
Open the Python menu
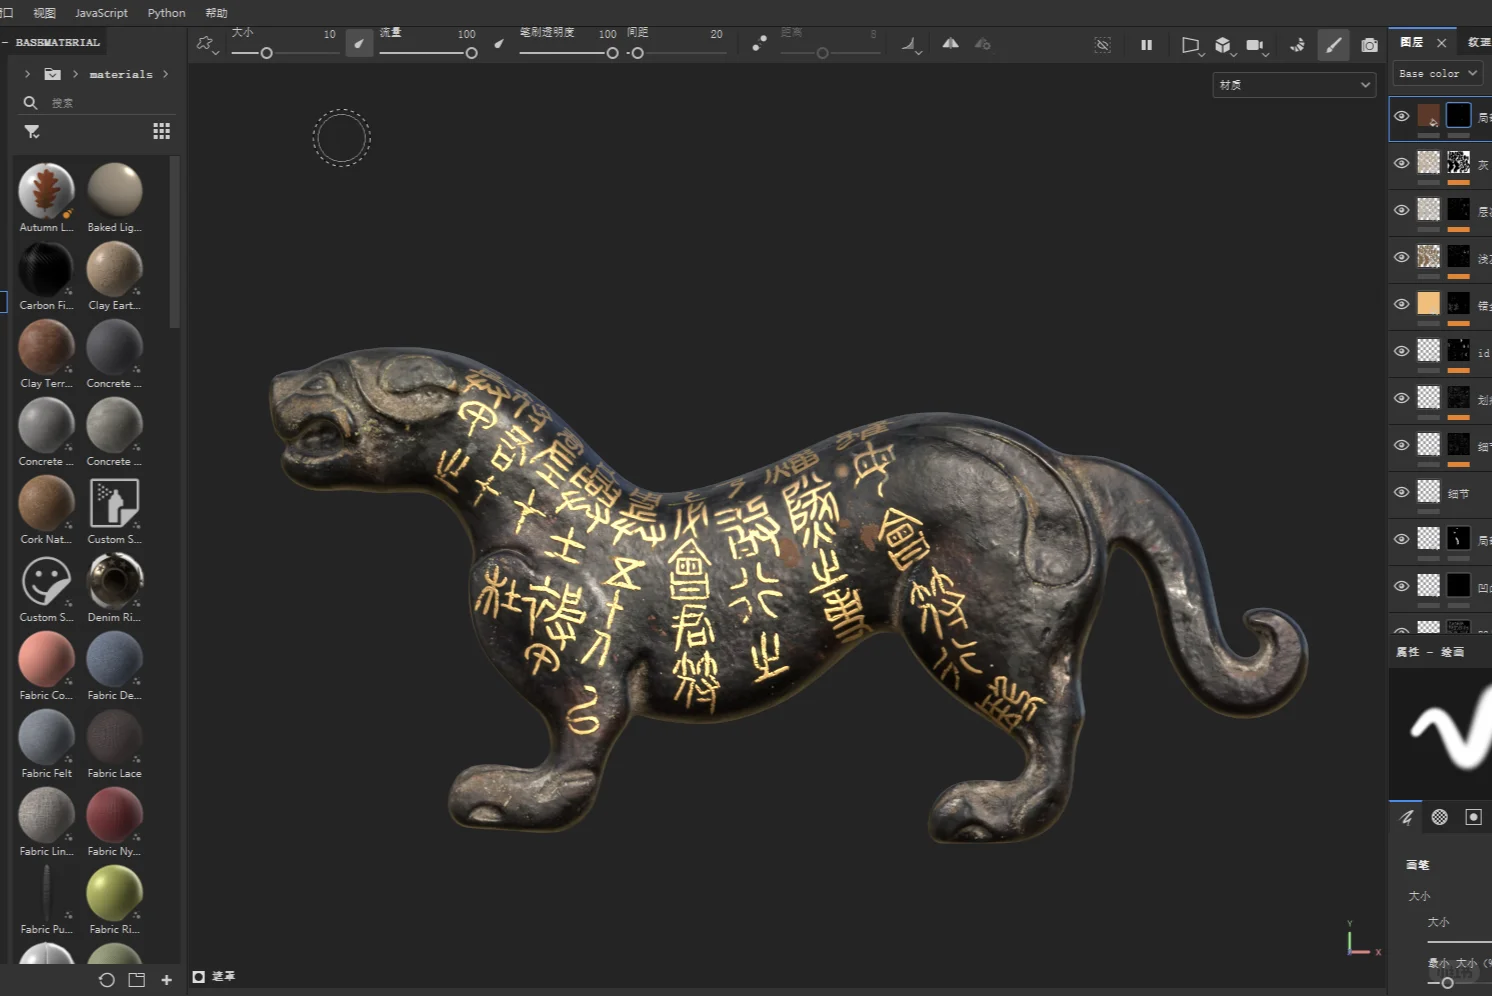pyautogui.click(x=166, y=13)
